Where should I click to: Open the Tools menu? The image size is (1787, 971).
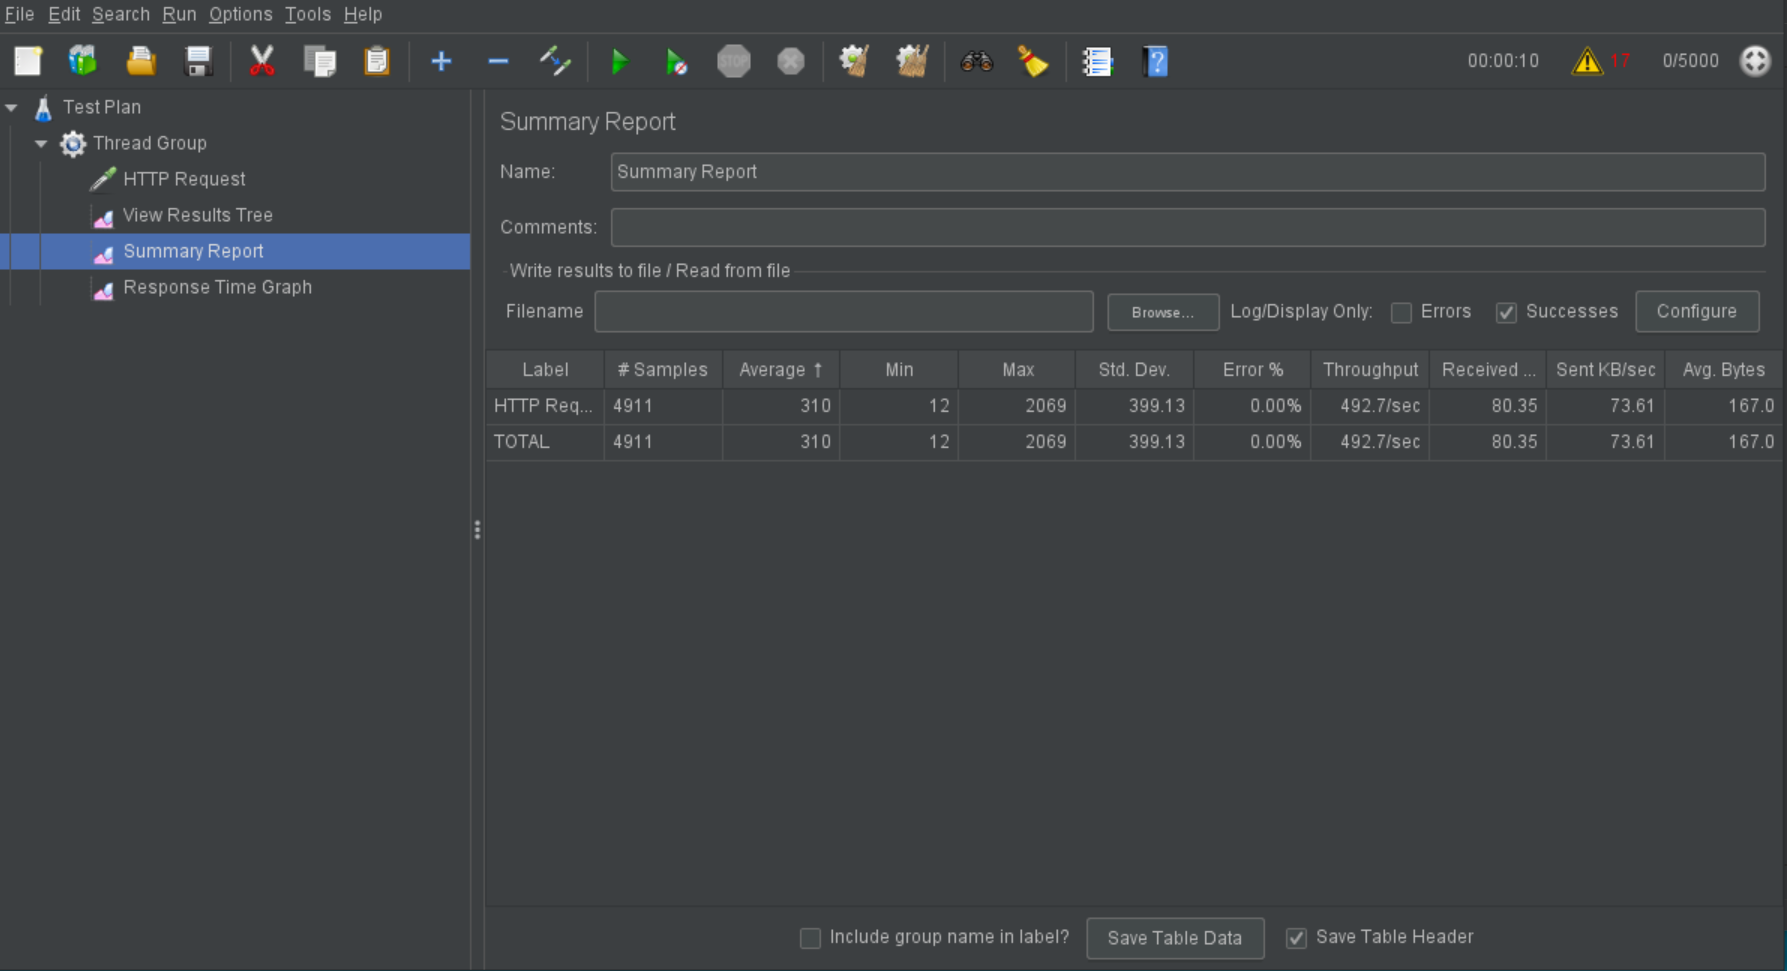(x=307, y=14)
